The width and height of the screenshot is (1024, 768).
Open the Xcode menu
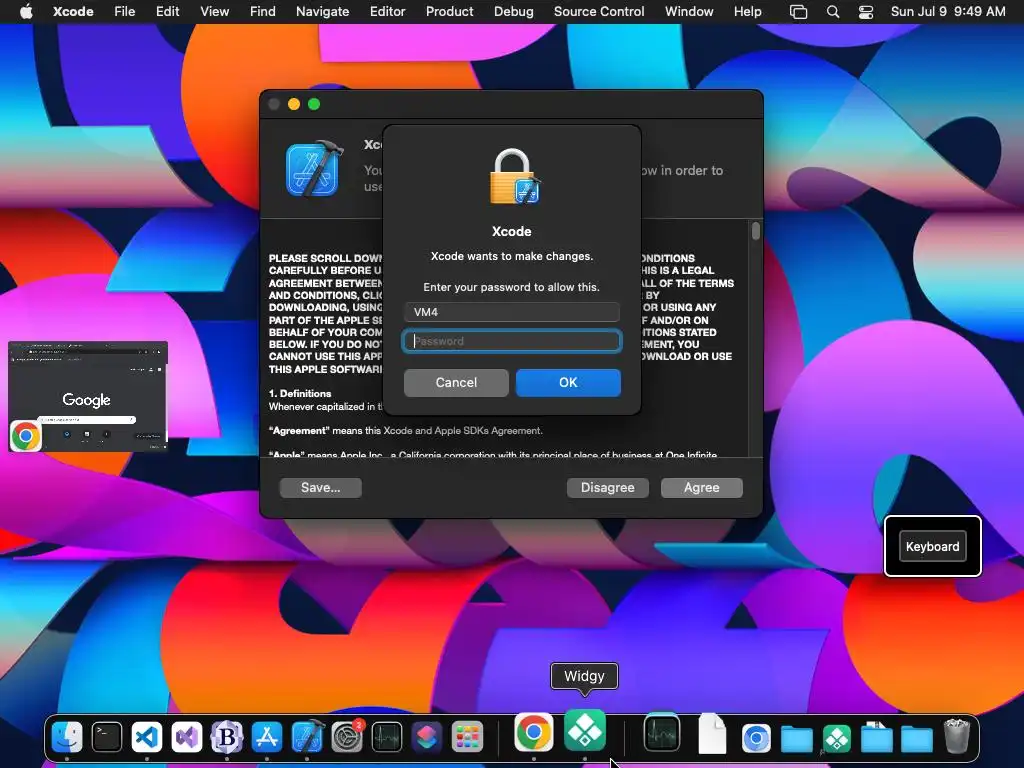(x=73, y=11)
